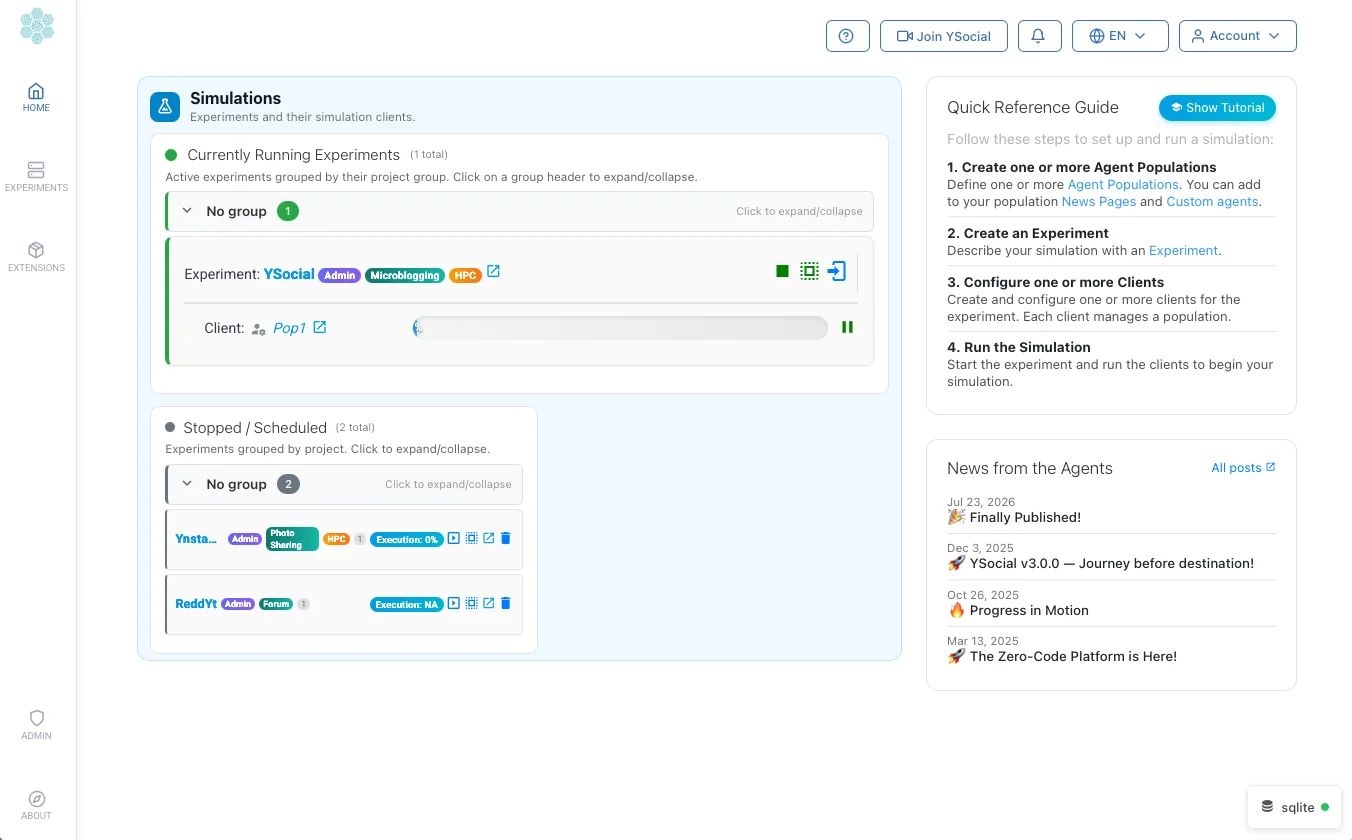Screen dimensions: 1352x840
Task: Open the YSocial experiment name link
Action: 289,273
